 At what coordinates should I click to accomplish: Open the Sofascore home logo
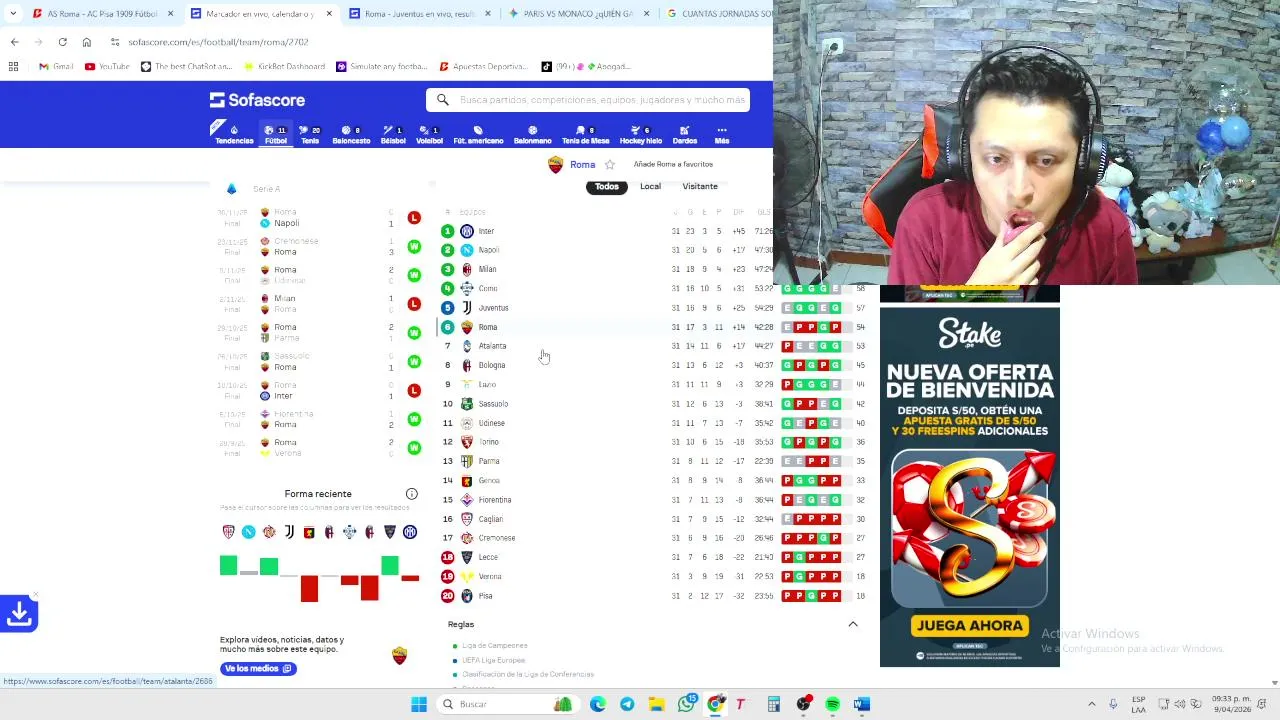coord(257,100)
